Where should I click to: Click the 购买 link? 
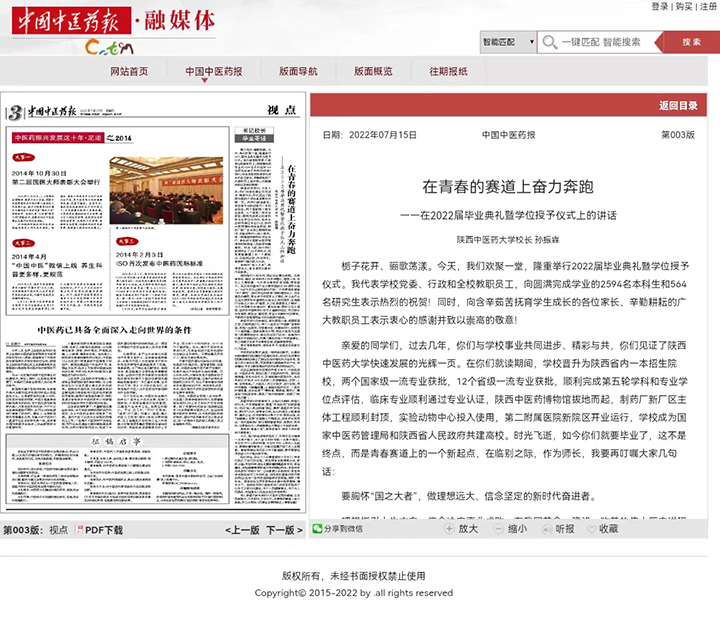pyautogui.click(x=684, y=6)
